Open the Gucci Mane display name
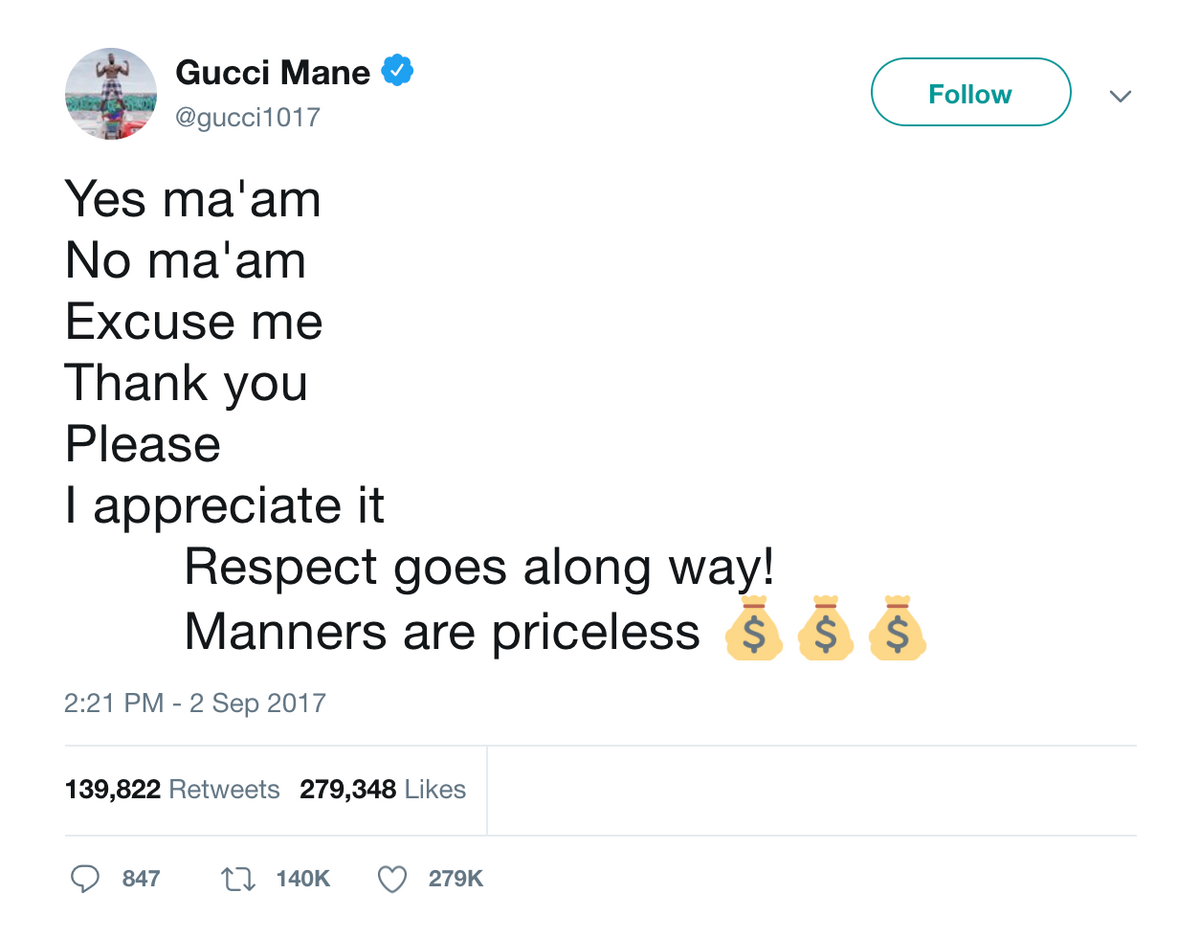 [272, 73]
